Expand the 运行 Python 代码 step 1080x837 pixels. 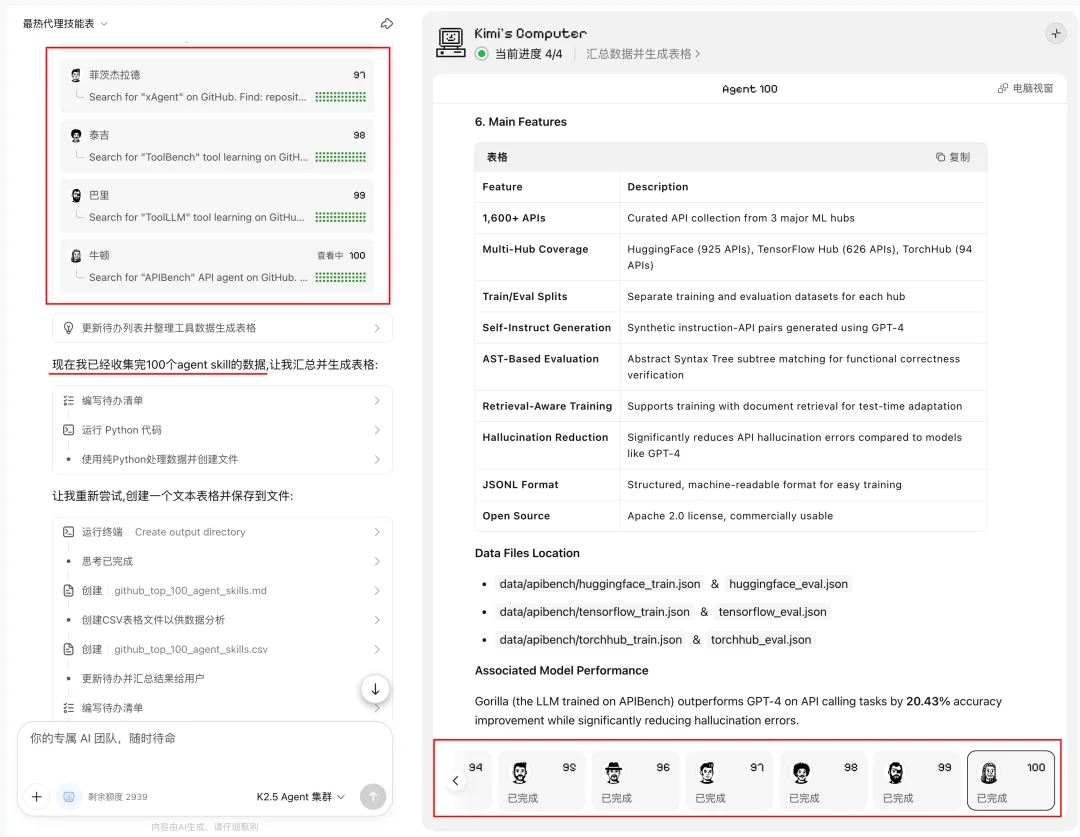coord(221,430)
